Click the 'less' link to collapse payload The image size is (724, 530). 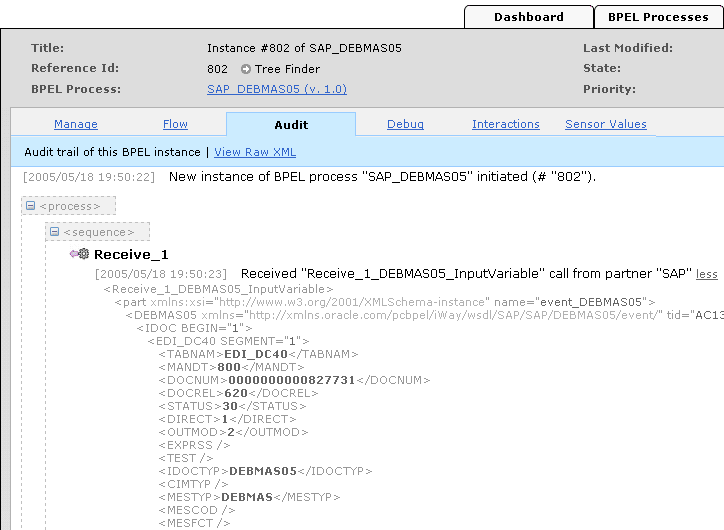[x=706, y=274]
